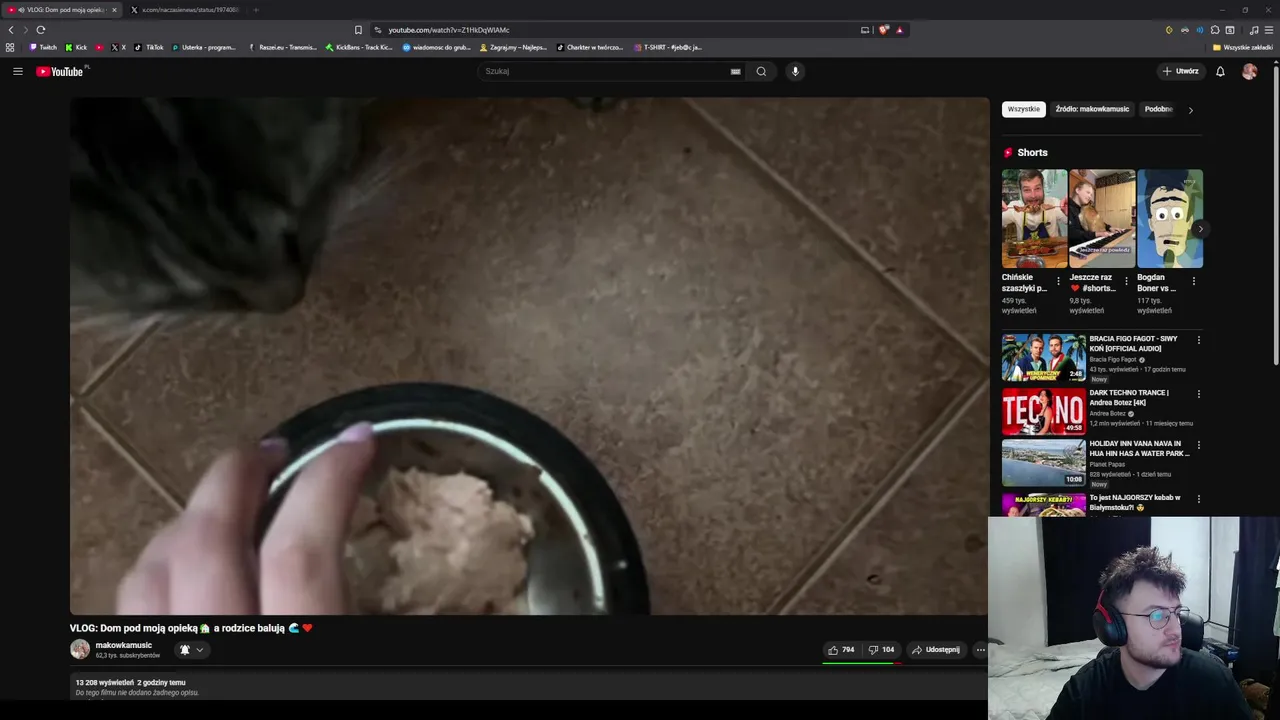Like the video with thumbs up
This screenshot has height=720, width=1280.
point(840,650)
